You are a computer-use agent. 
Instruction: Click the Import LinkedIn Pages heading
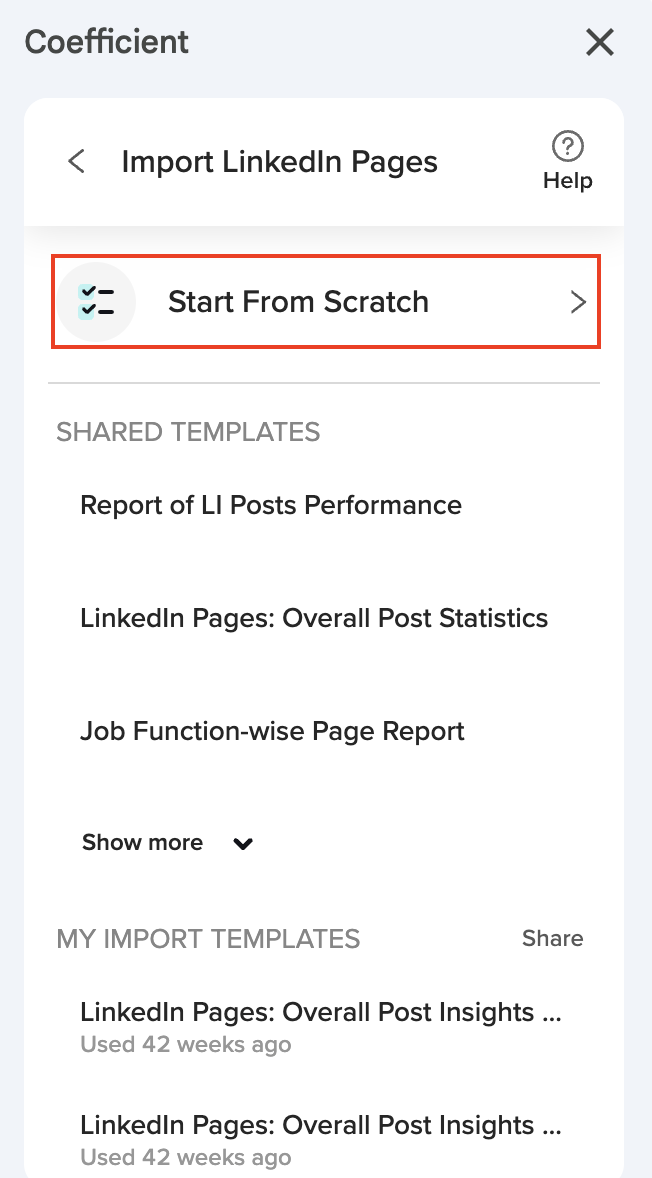pyautogui.click(x=279, y=161)
